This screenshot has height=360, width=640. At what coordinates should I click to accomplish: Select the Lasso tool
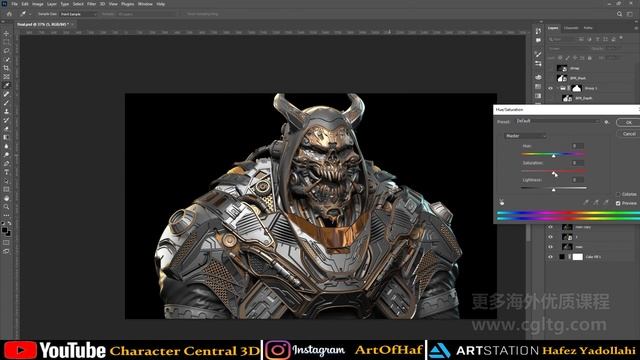pyautogui.click(x=6, y=51)
